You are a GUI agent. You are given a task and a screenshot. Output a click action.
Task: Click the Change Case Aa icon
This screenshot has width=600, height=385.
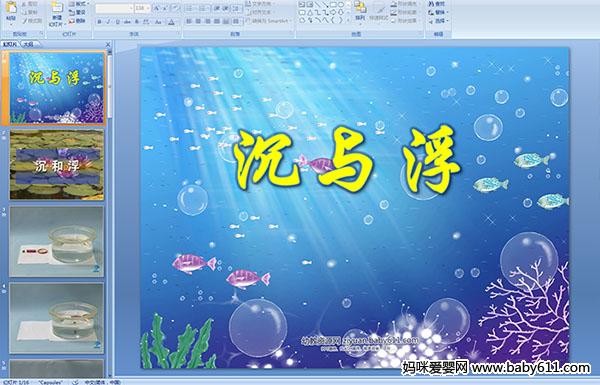(158, 22)
